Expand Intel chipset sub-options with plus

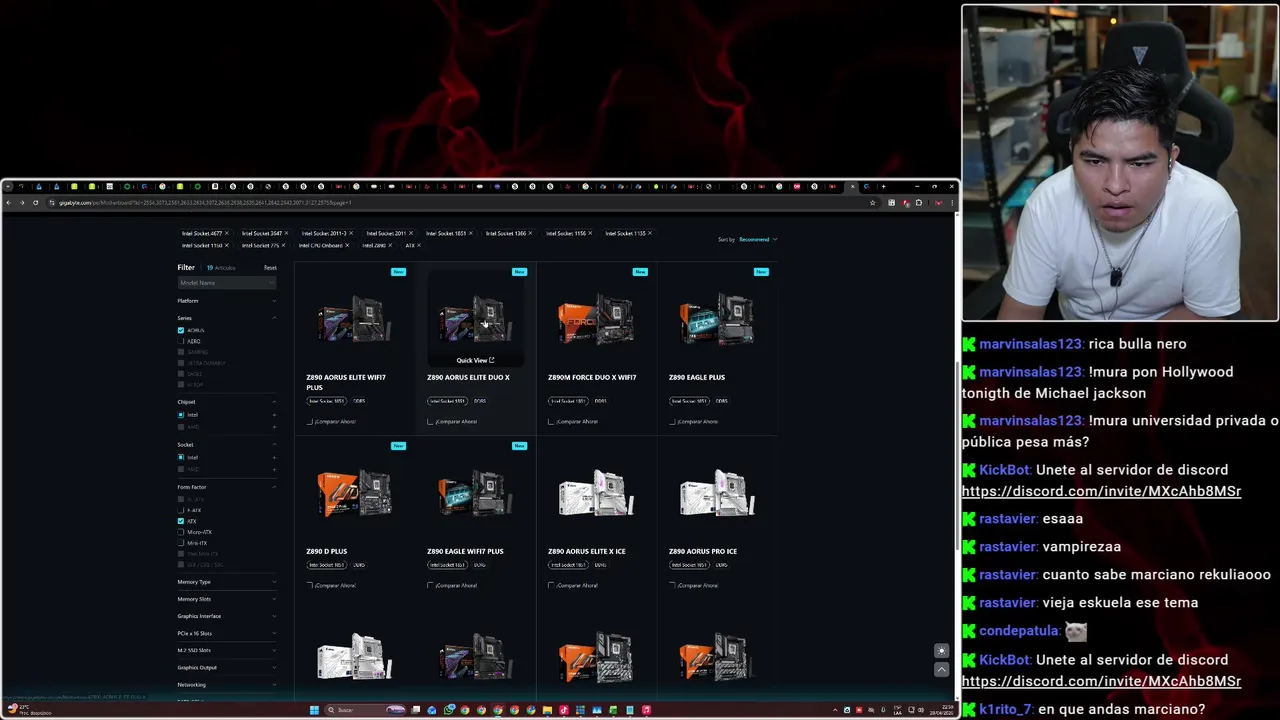(x=274, y=415)
